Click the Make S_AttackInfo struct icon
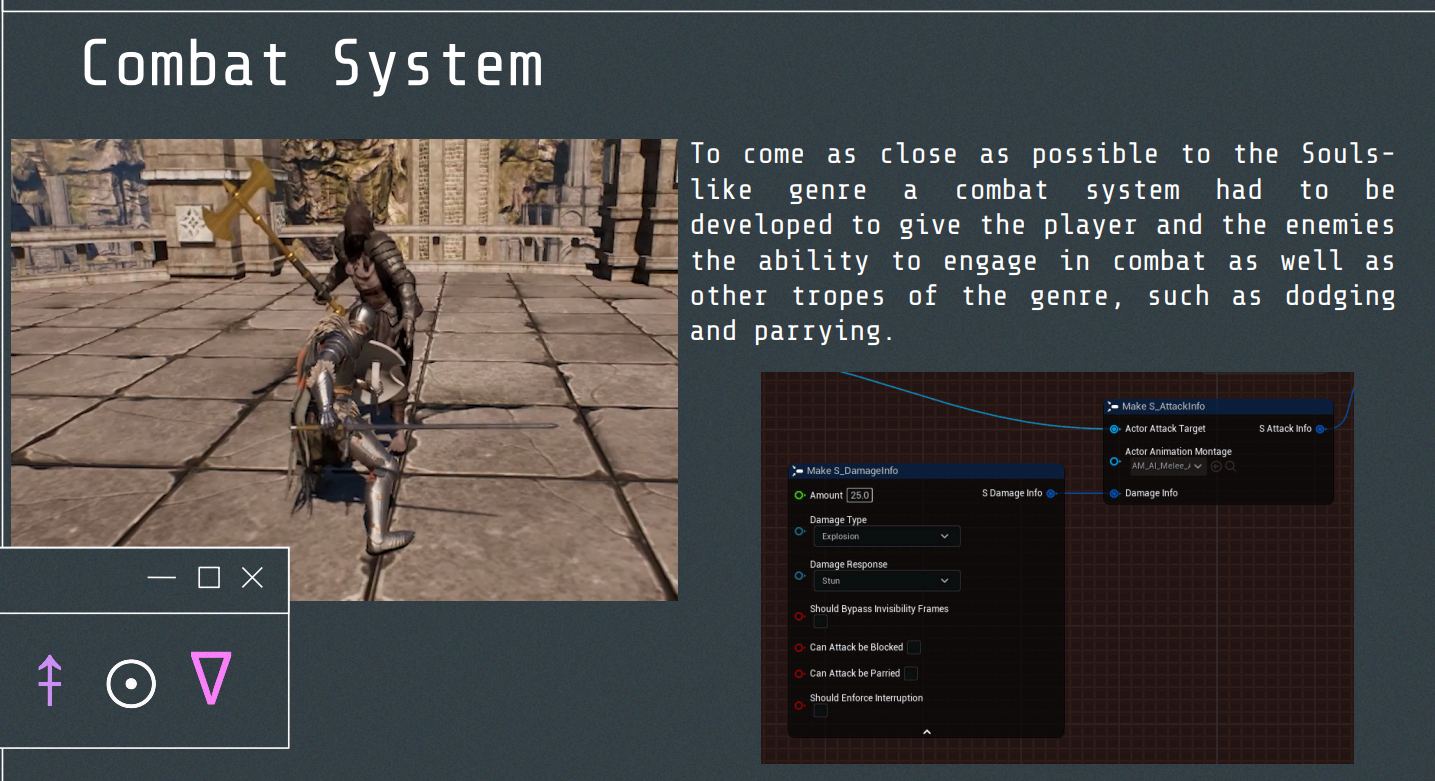Image resolution: width=1435 pixels, height=781 pixels. (1113, 407)
